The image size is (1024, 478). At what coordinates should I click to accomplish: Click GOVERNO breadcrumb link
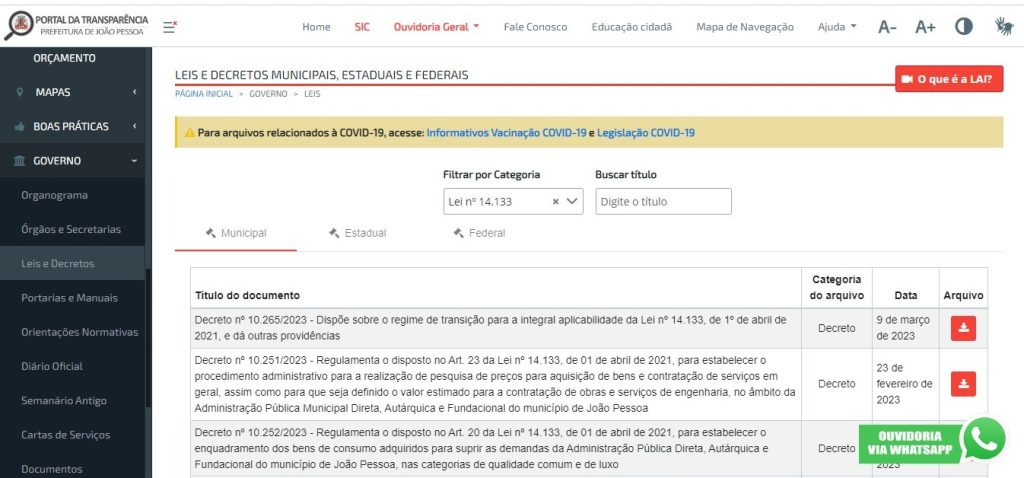(x=268, y=94)
